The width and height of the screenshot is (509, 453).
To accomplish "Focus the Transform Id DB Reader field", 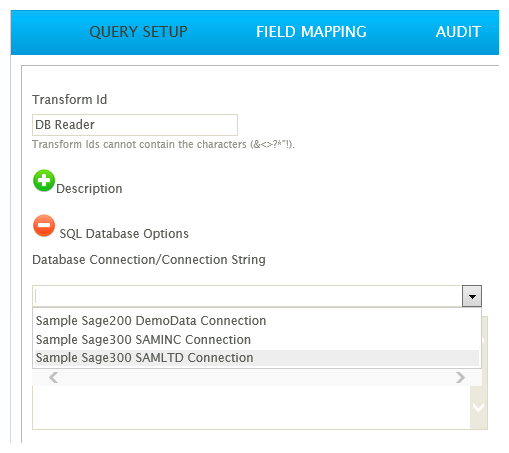I will (135, 125).
